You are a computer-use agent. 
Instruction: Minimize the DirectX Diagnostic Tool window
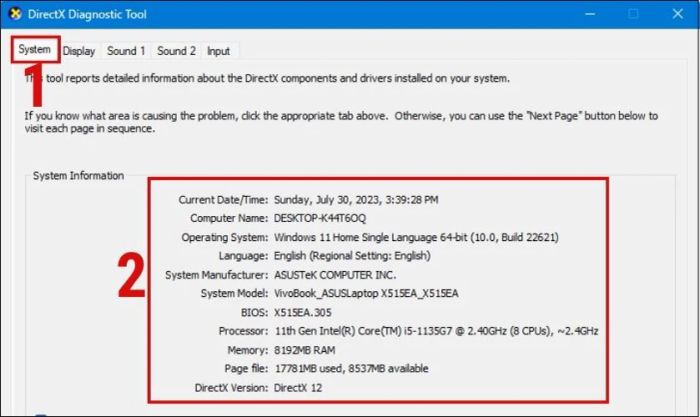coord(590,14)
